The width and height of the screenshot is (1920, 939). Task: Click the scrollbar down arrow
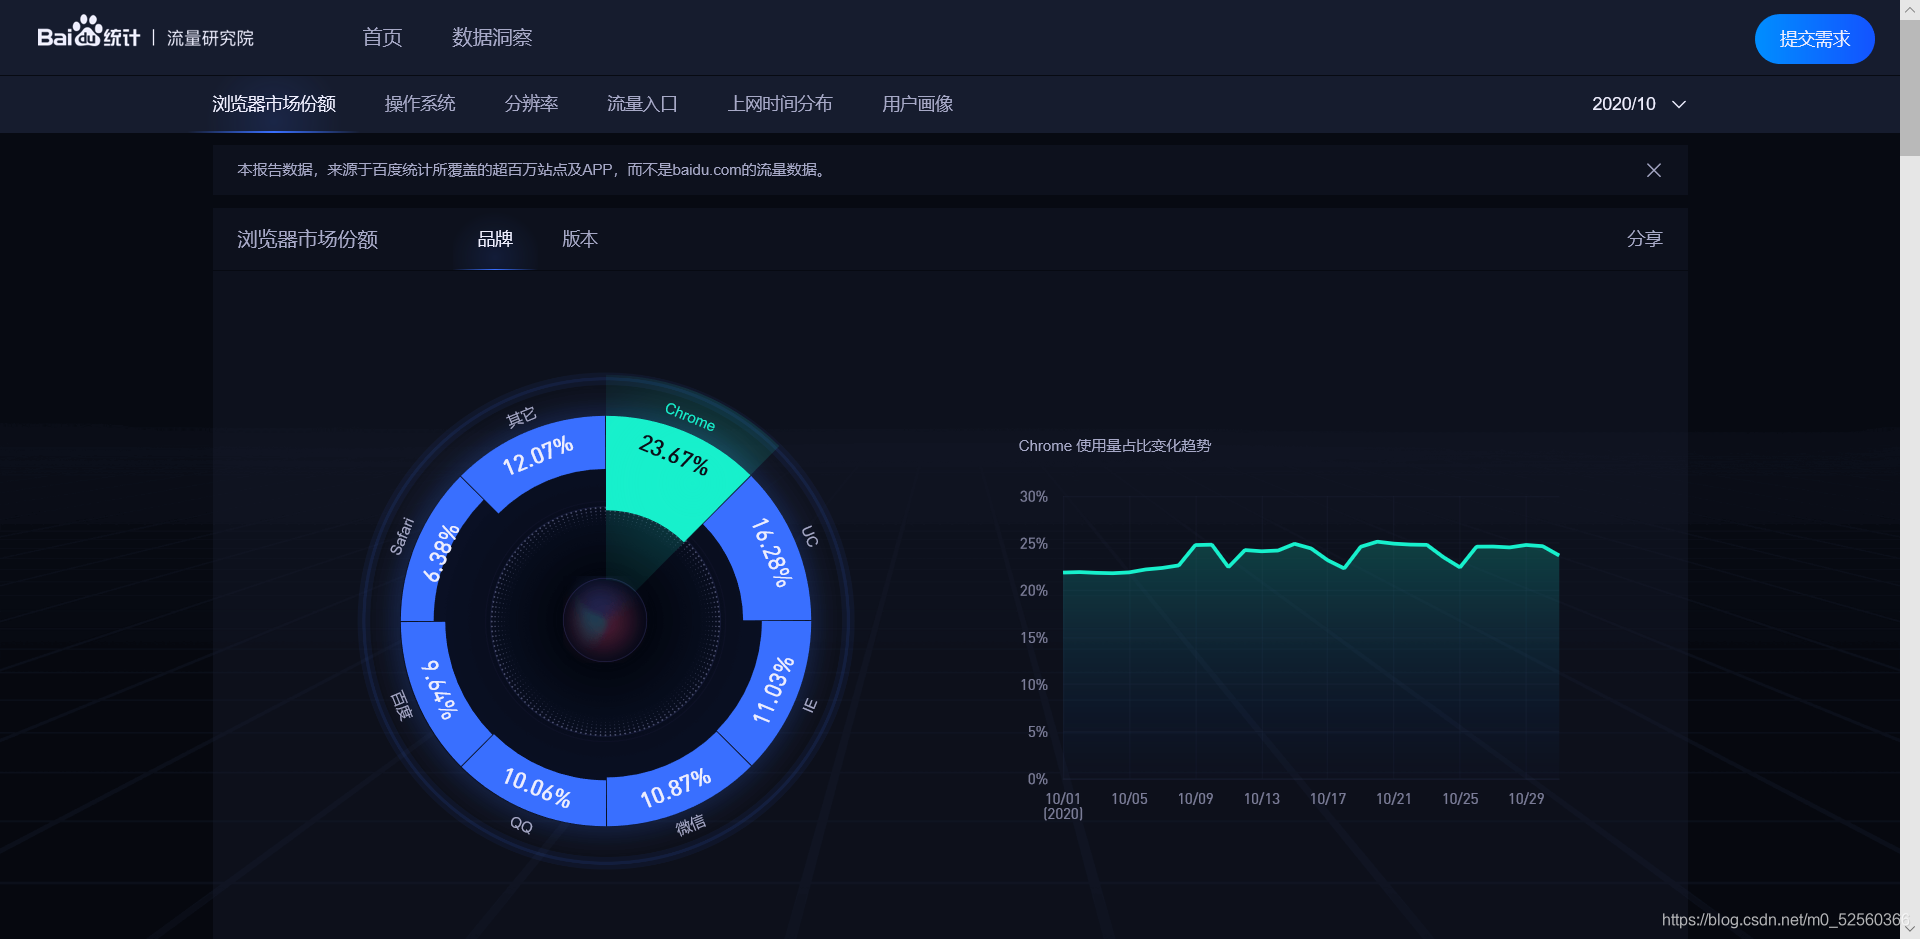pyautogui.click(x=1910, y=929)
